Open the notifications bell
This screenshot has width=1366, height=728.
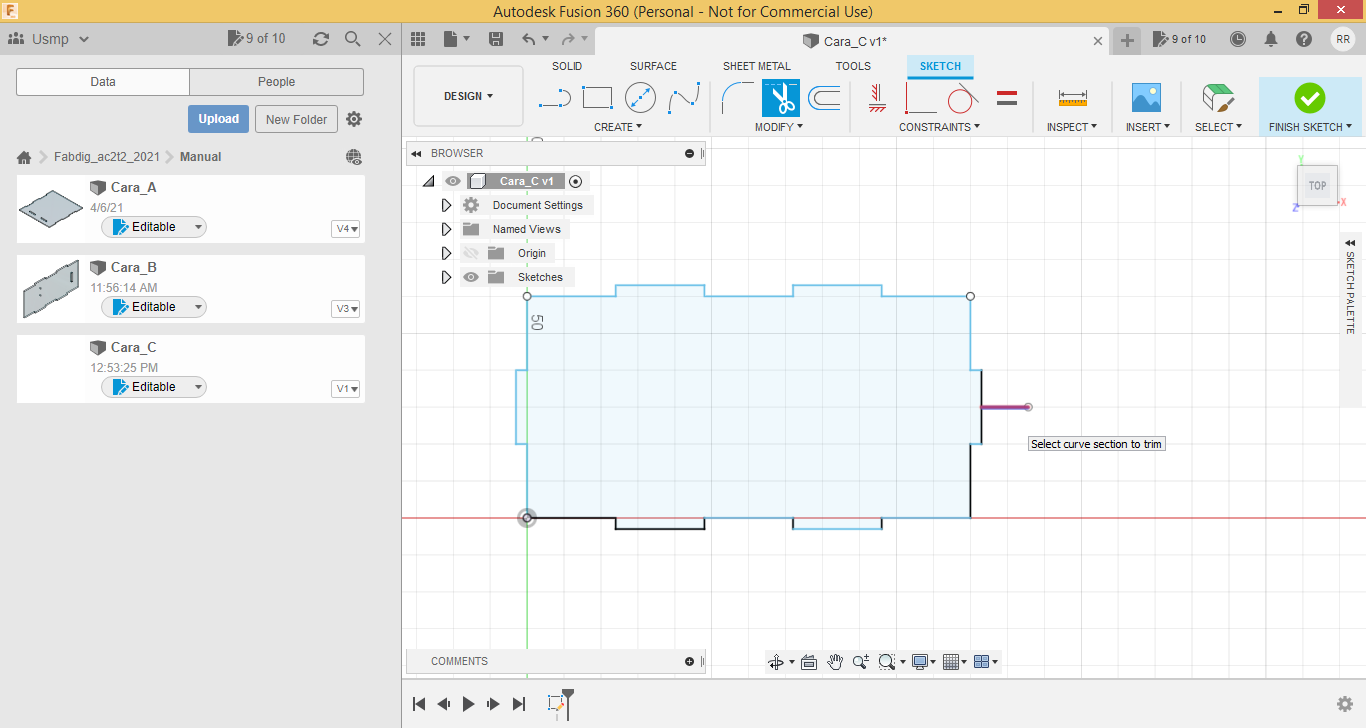(x=1271, y=39)
